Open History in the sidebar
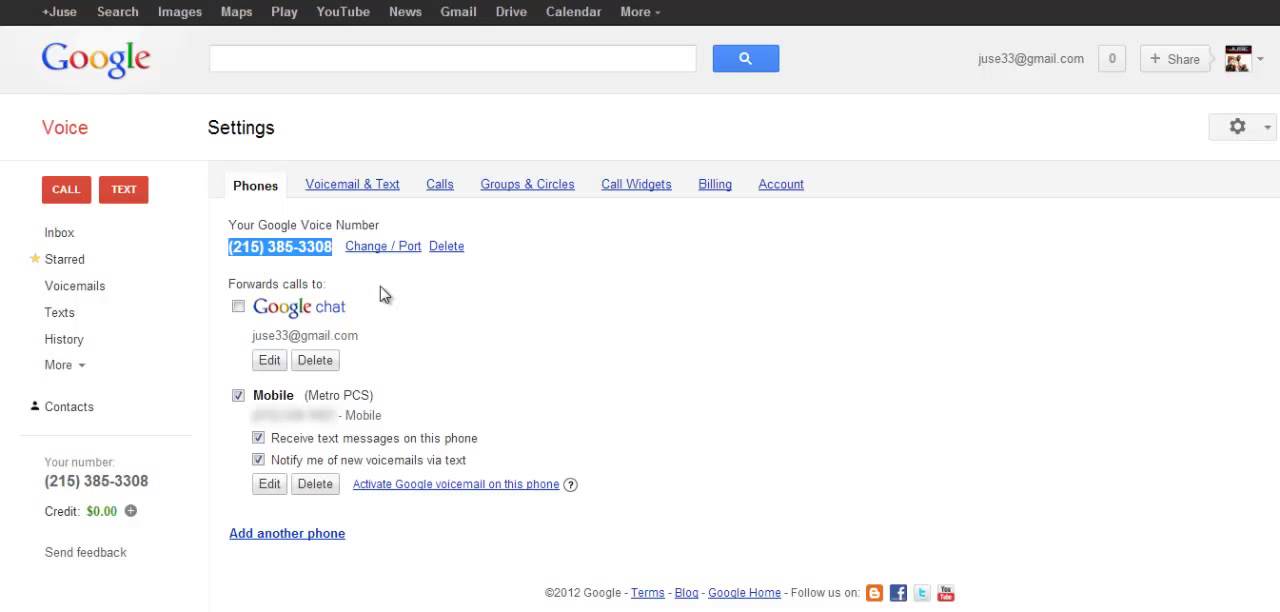Screen dimensions: 1280x612 point(64,339)
